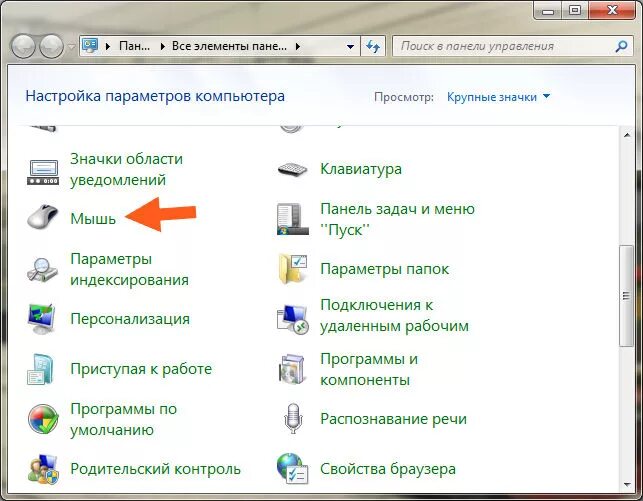This screenshot has height=501, width=643.
Task: Open Персонализация settings
Action: pos(130,319)
